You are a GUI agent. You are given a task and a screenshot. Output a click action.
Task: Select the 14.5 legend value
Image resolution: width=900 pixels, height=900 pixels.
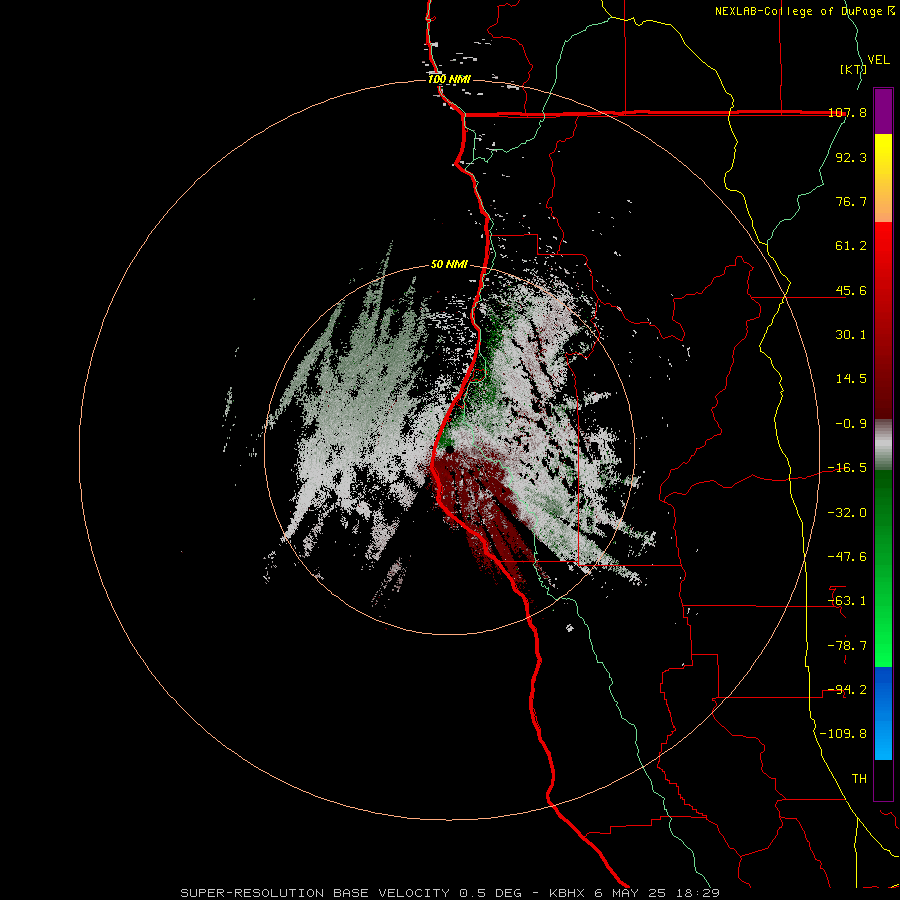851,379
